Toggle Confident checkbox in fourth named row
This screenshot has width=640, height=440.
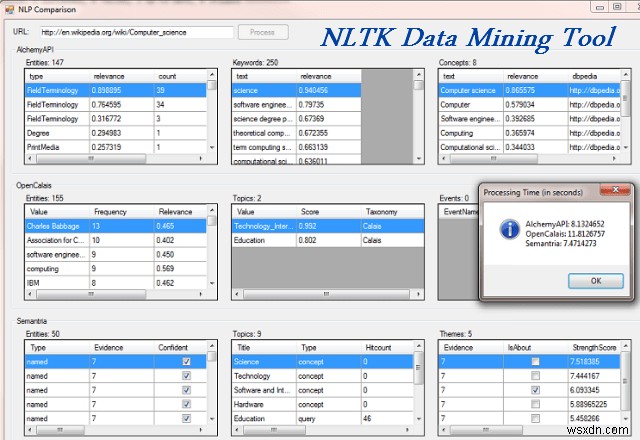(186, 404)
